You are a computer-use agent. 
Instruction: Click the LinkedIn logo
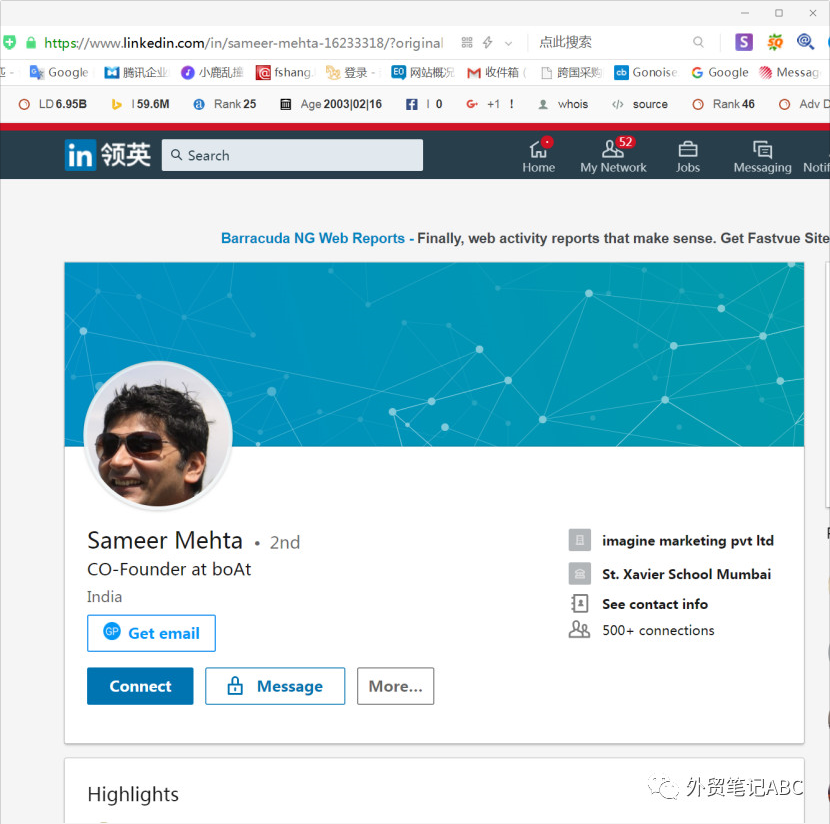[107, 155]
